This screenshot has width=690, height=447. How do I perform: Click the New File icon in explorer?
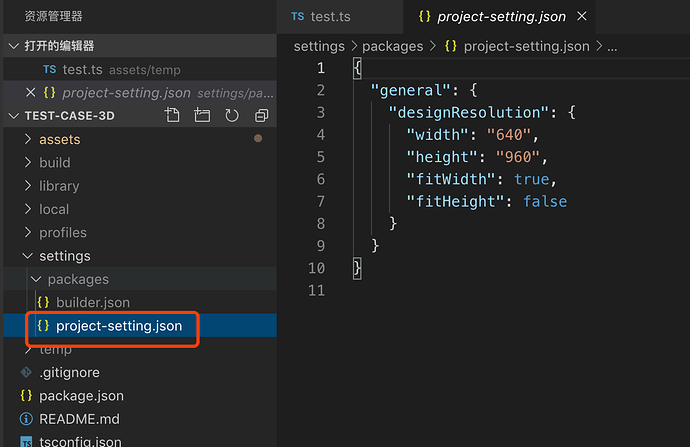[x=173, y=116]
